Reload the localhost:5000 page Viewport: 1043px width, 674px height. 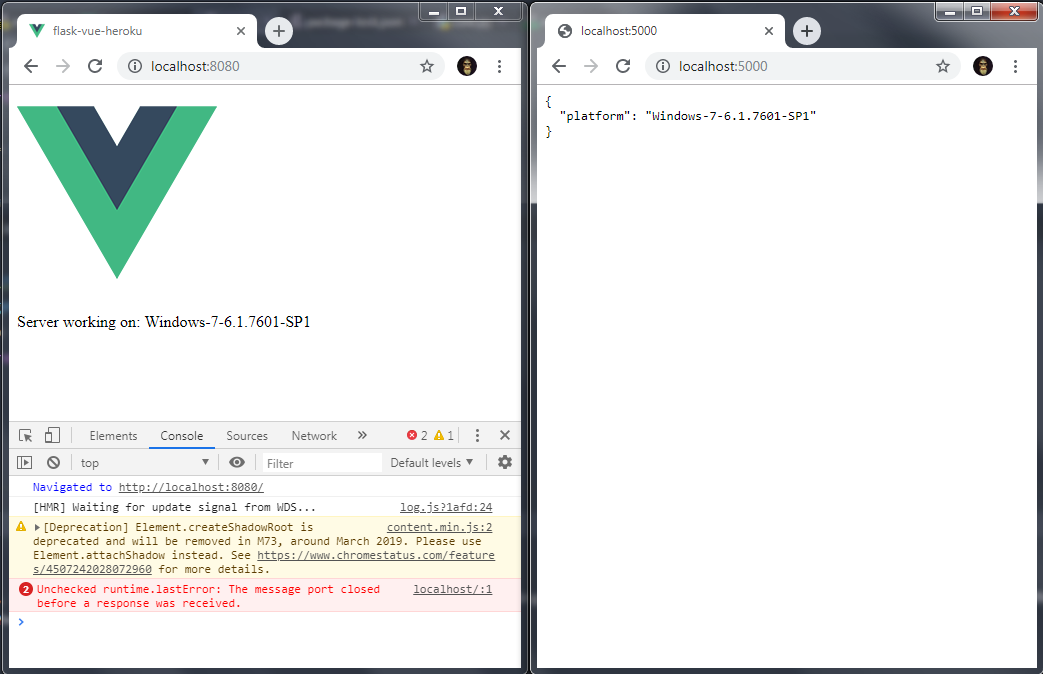point(623,66)
